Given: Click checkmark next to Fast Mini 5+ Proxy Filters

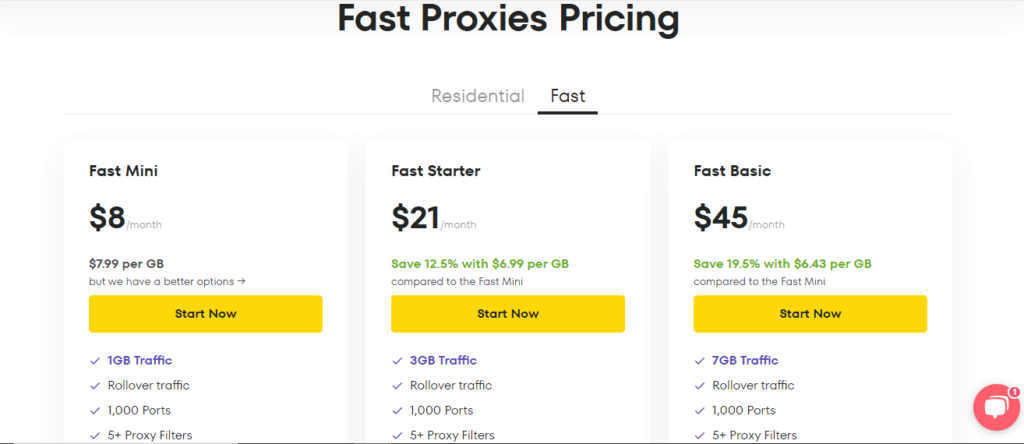Looking at the screenshot, I should tap(95, 435).
